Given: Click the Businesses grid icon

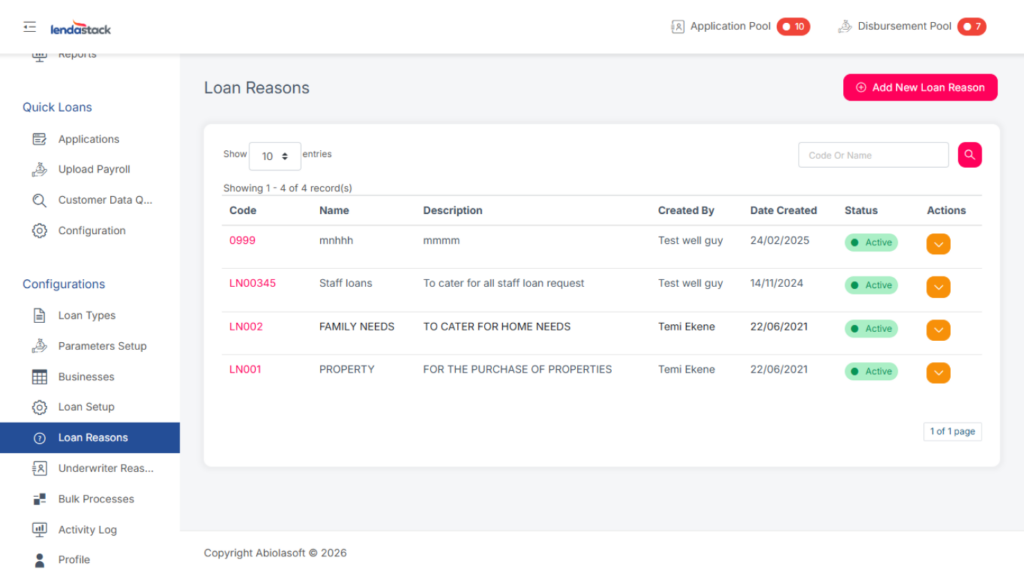Looking at the screenshot, I should pyautogui.click(x=39, y=377).
